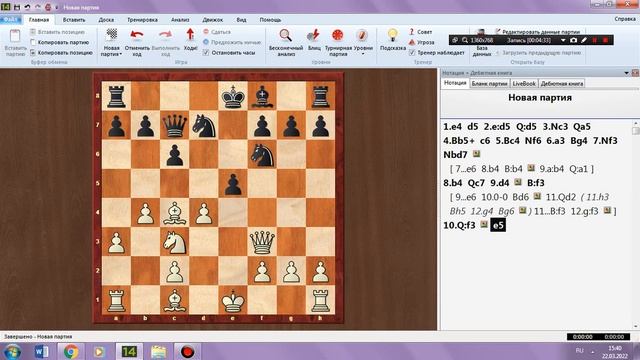Image resolution: width=640 pixels, height=360 pixels.
Task: Click the annotation icon after 10.Q:f3
Action: coord(484,224)
